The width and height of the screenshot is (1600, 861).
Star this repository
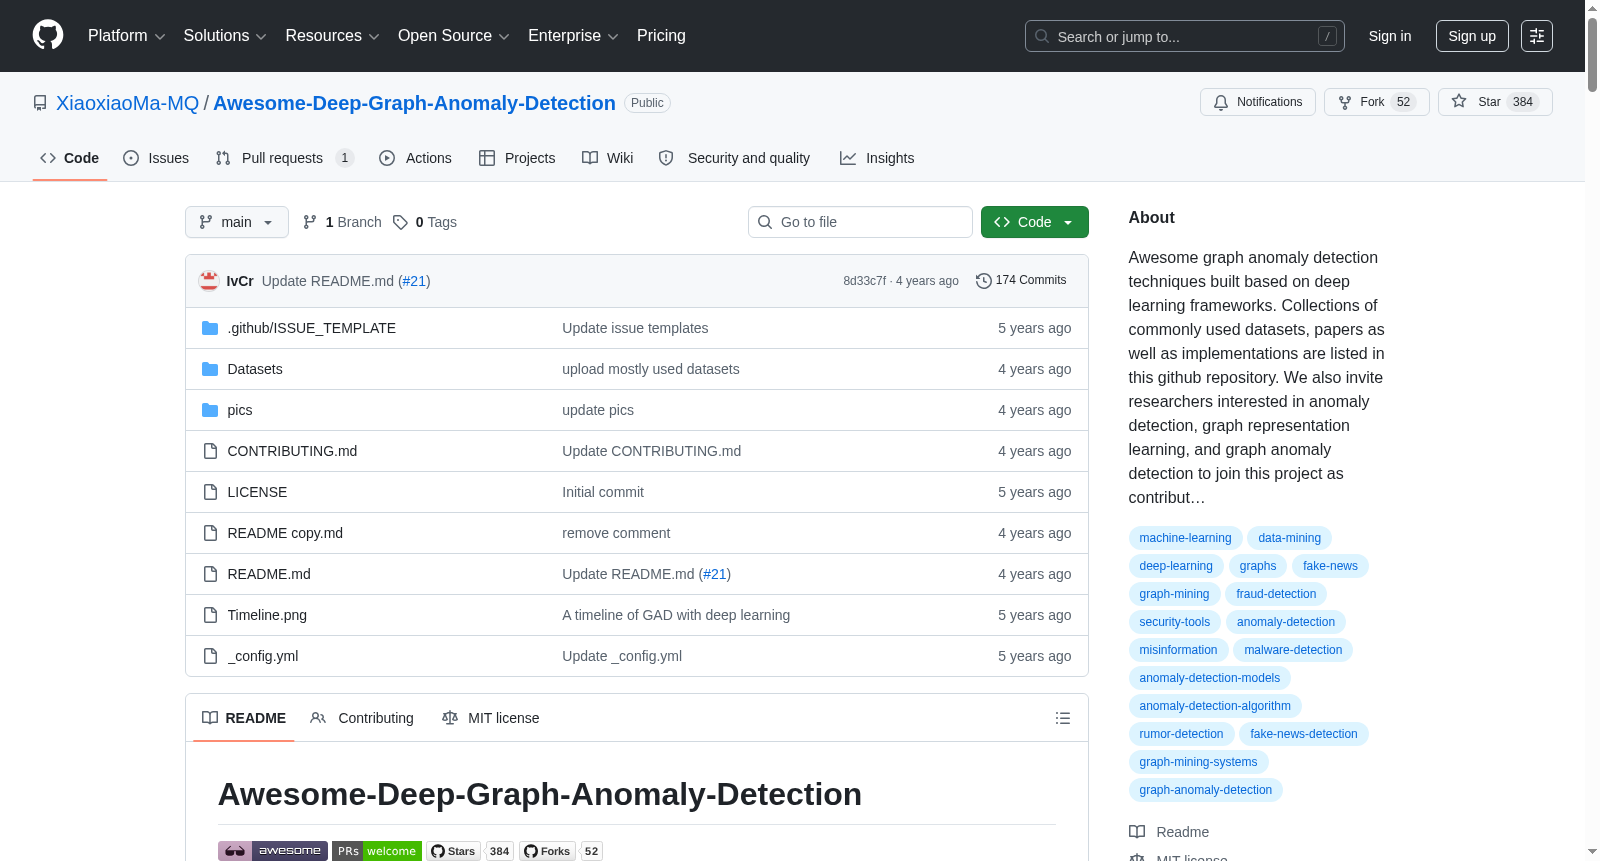[1494, 102]
